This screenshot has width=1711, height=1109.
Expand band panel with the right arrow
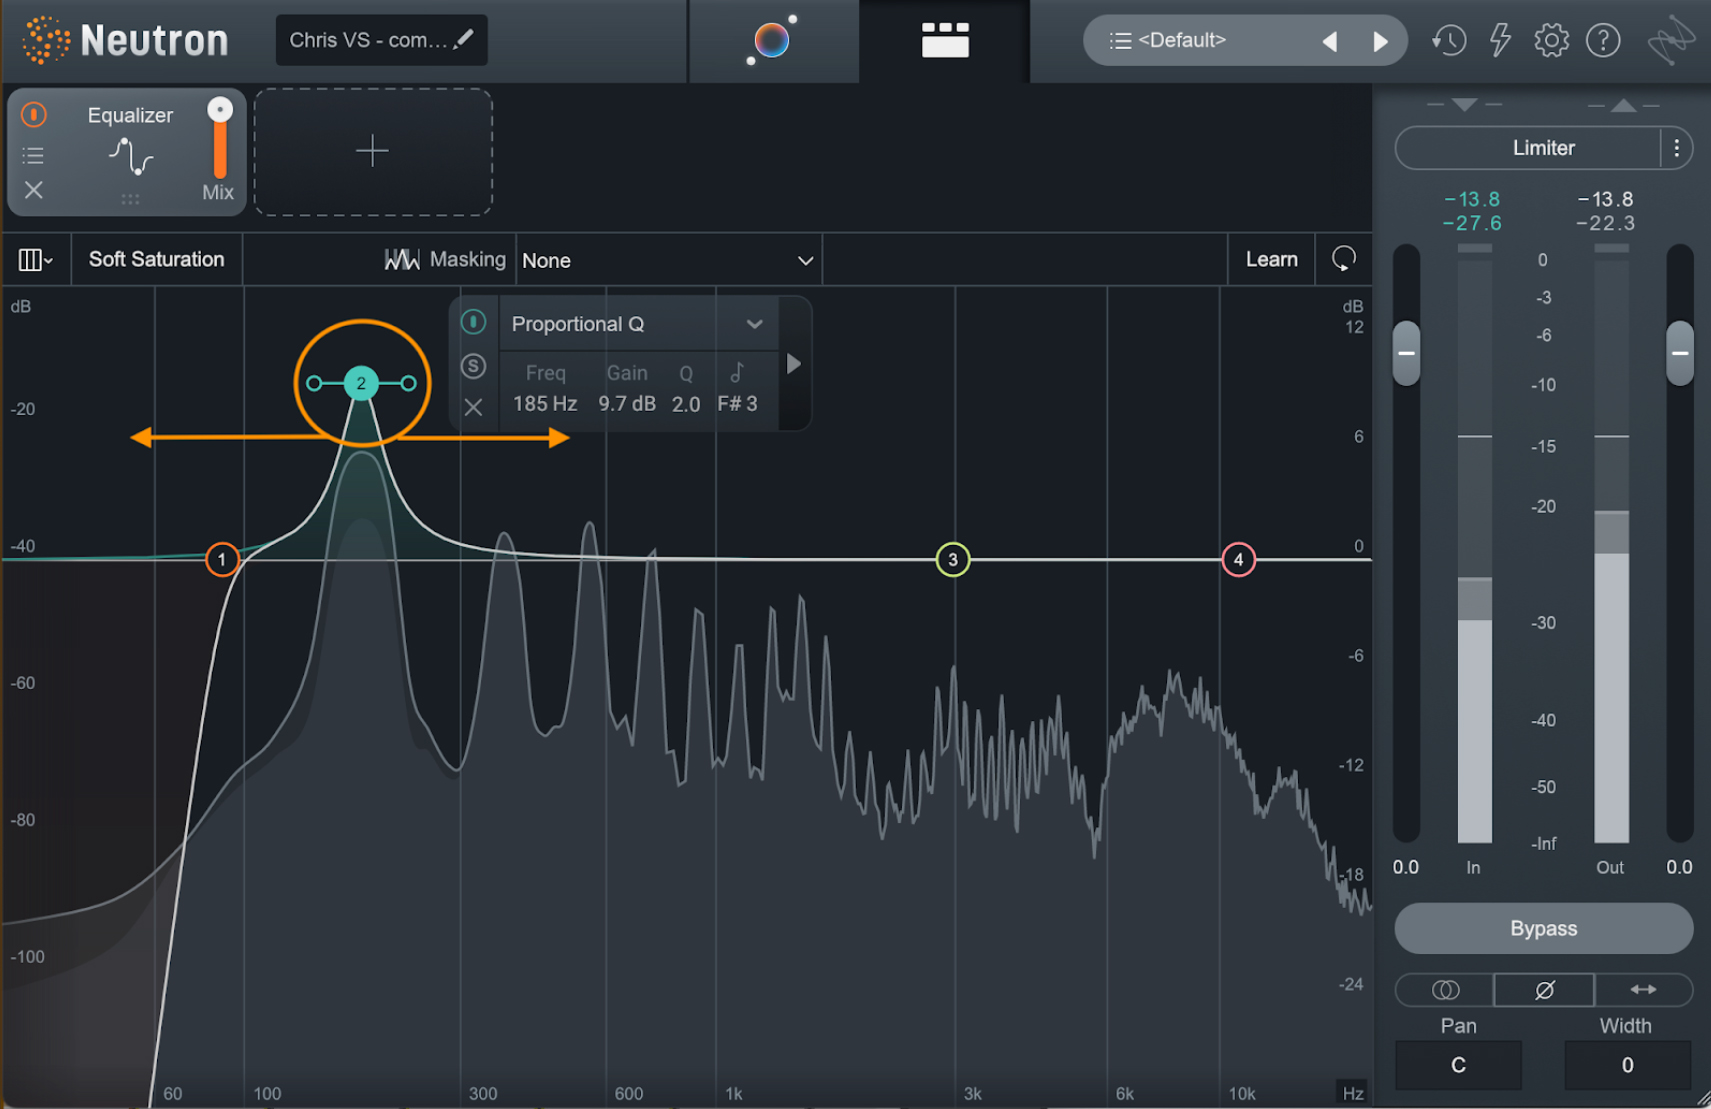794,364
